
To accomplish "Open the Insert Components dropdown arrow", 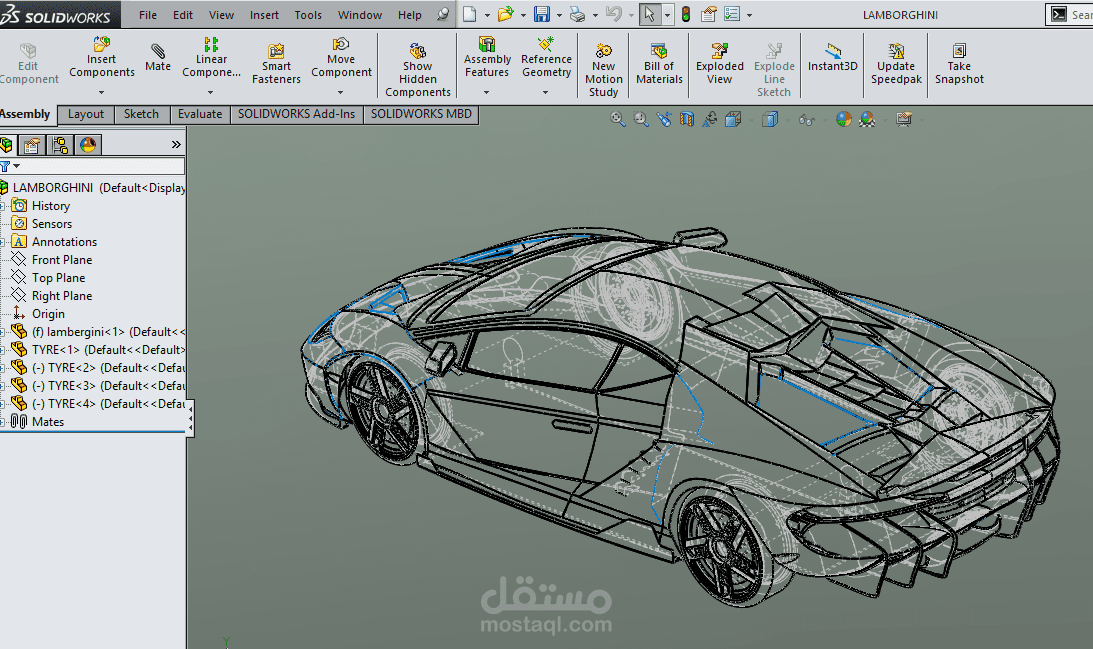I will (x=101, y=92).
